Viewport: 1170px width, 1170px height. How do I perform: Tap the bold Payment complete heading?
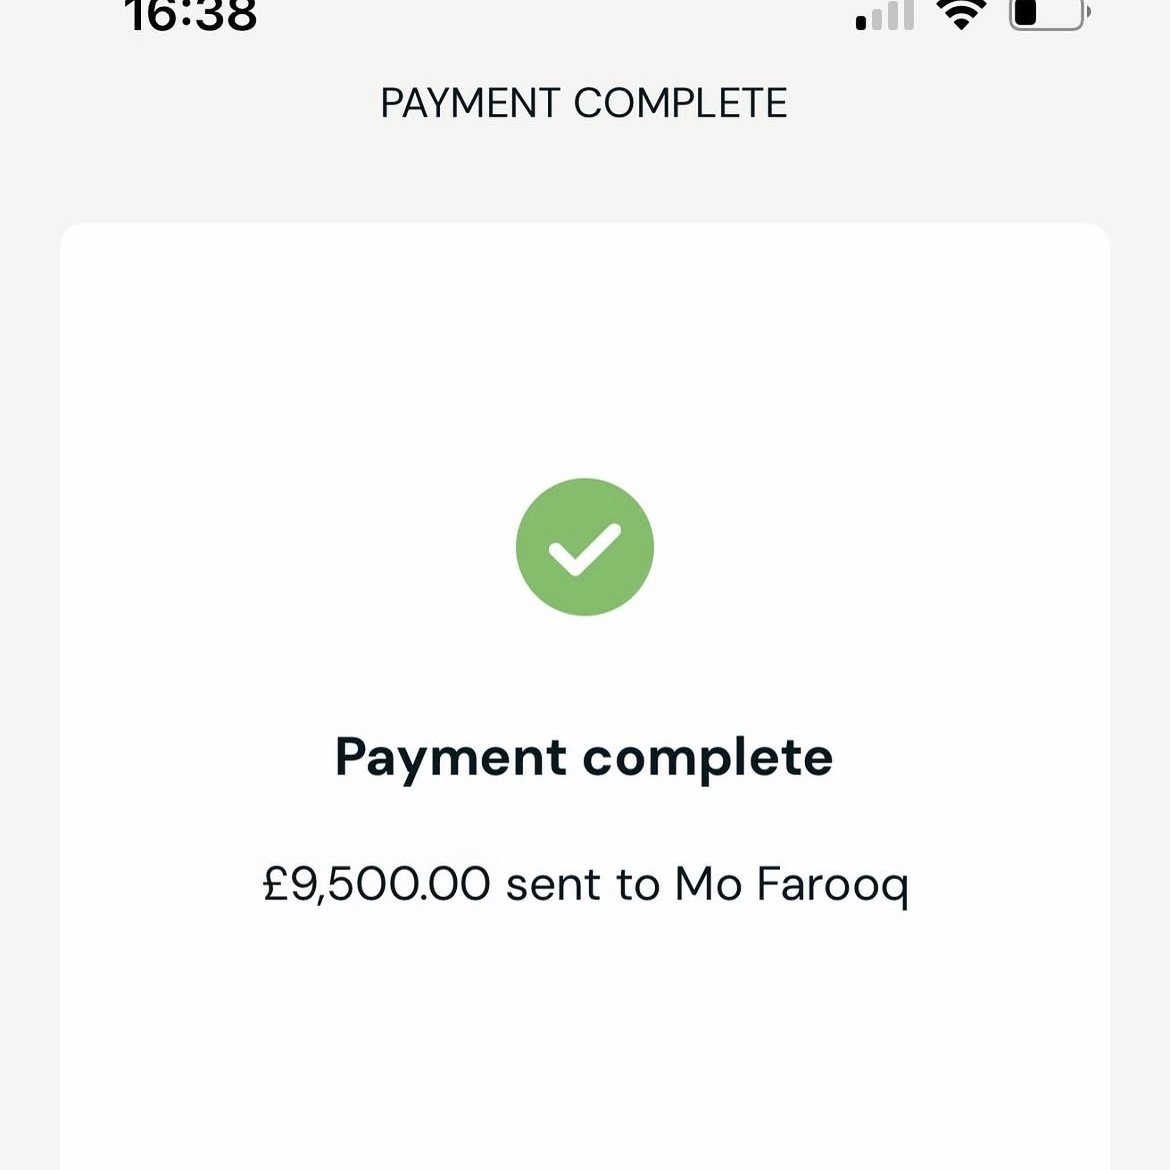tap(584, 757)
